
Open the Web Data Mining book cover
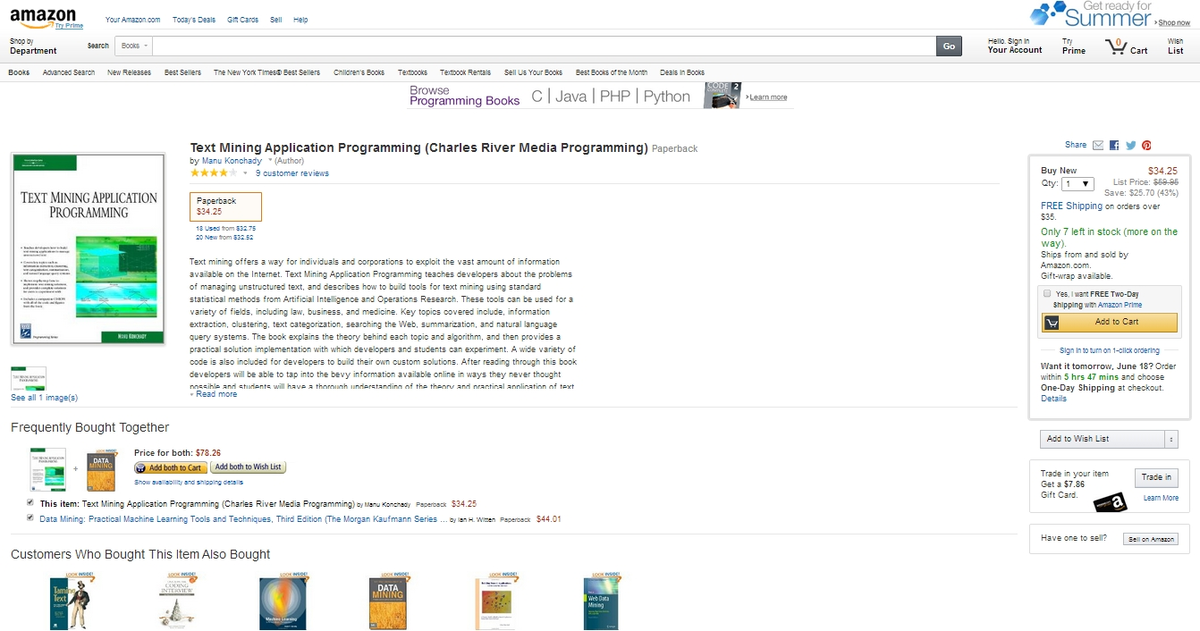point(602,603)
